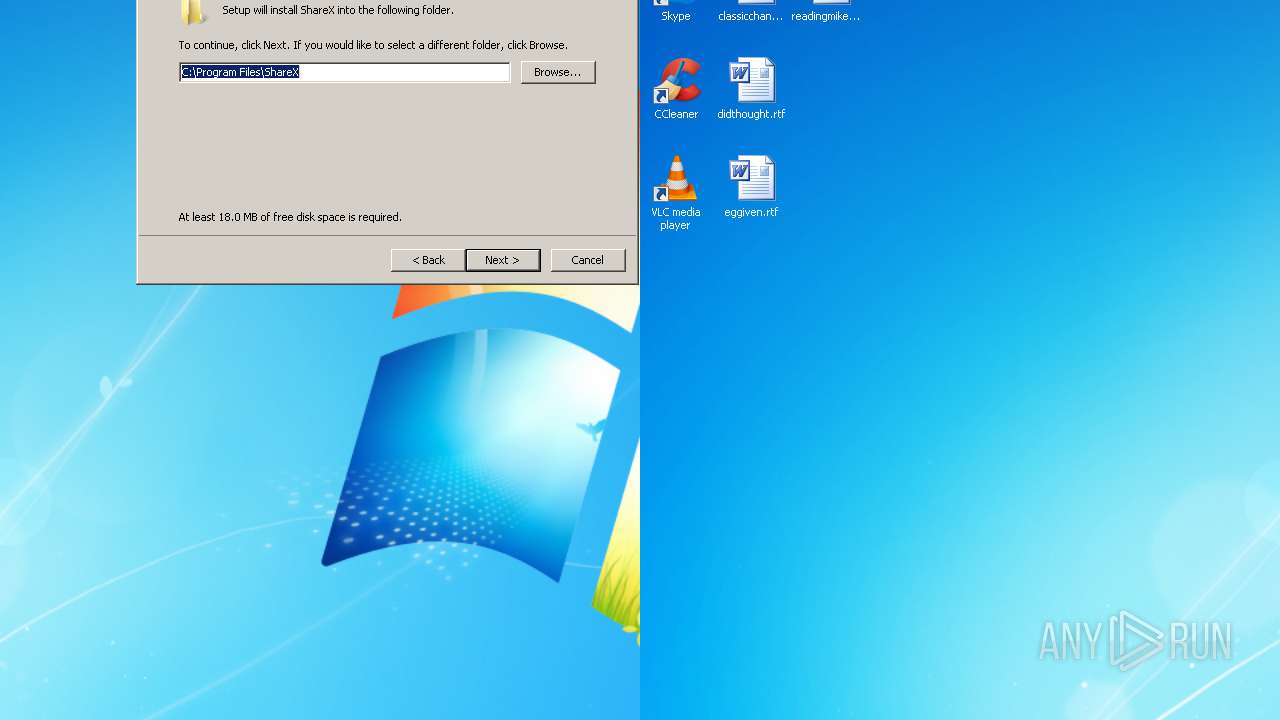This screenshot has width=1280, height=720.
Task: Go back with the < Back button
Action: coord(428,260)
